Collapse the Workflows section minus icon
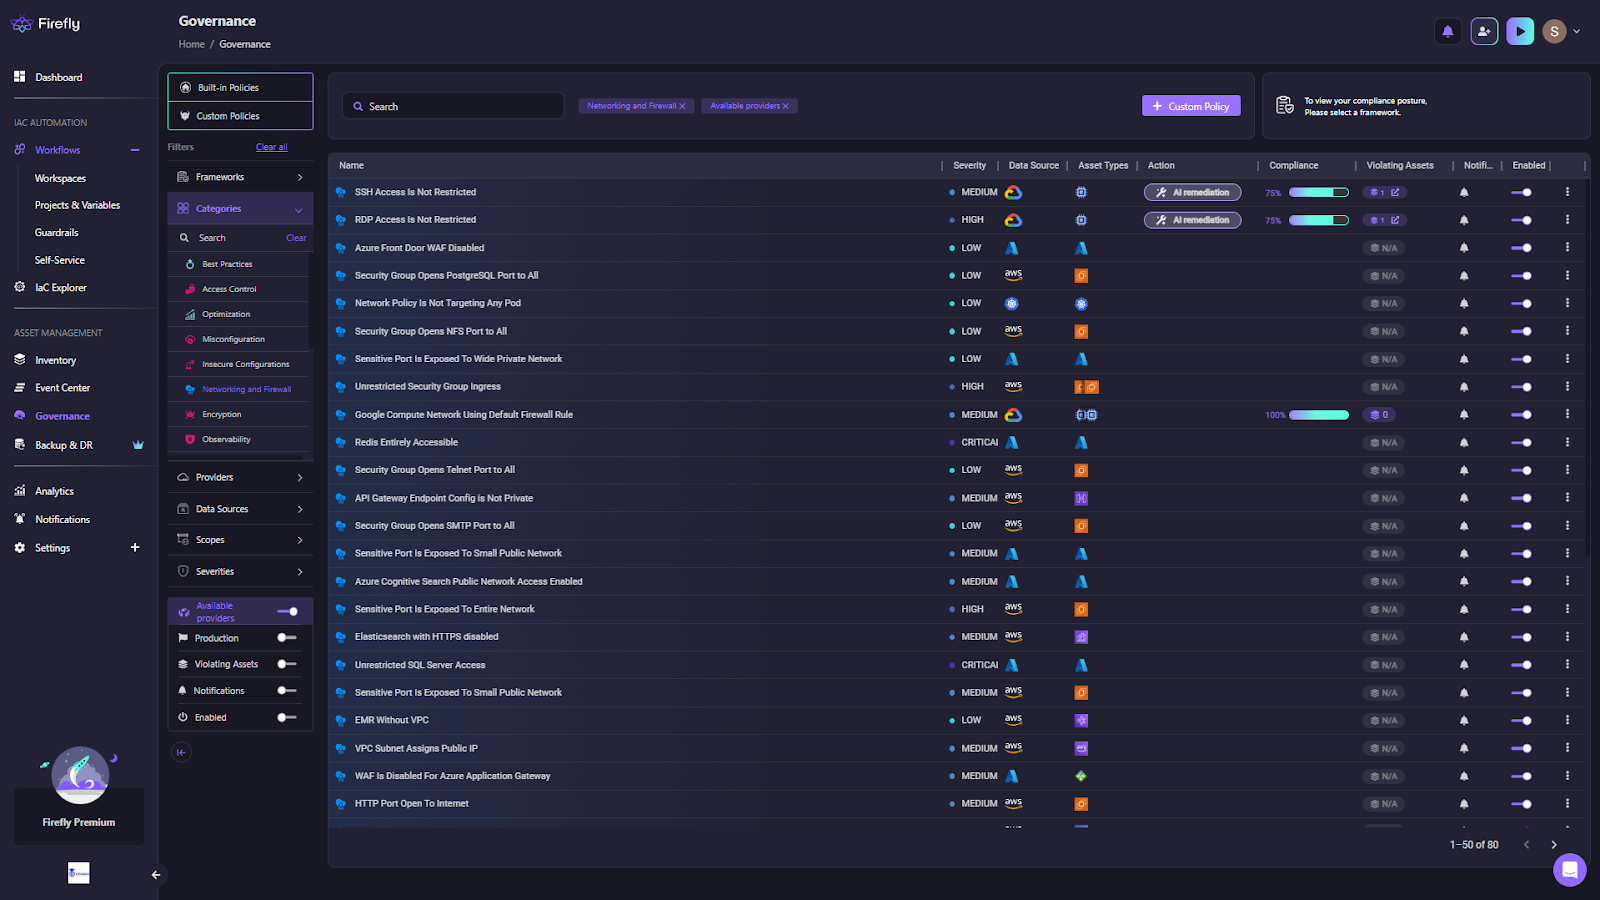This screenshot has height=900, width=1600. coord(135,150)
